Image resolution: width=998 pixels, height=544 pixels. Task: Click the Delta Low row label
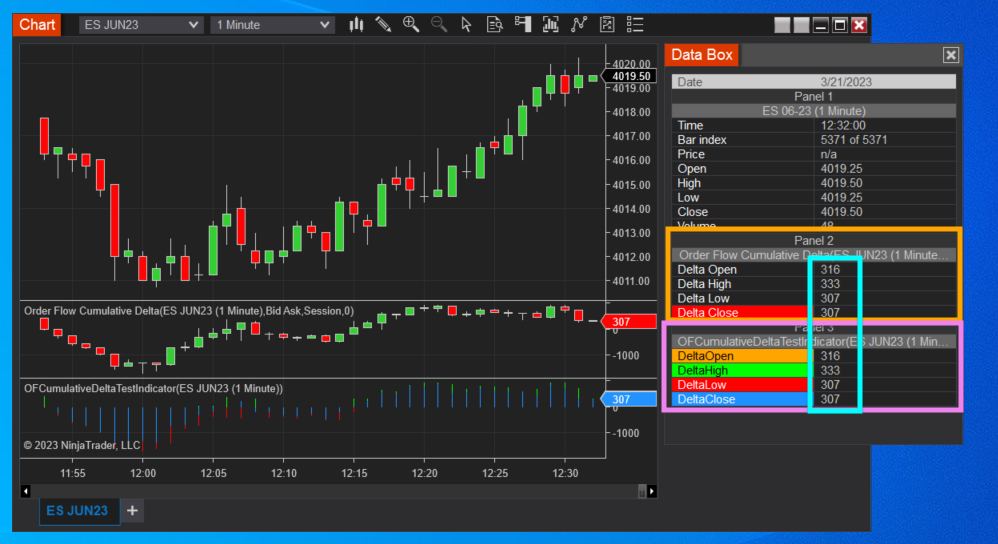[703, 298]
